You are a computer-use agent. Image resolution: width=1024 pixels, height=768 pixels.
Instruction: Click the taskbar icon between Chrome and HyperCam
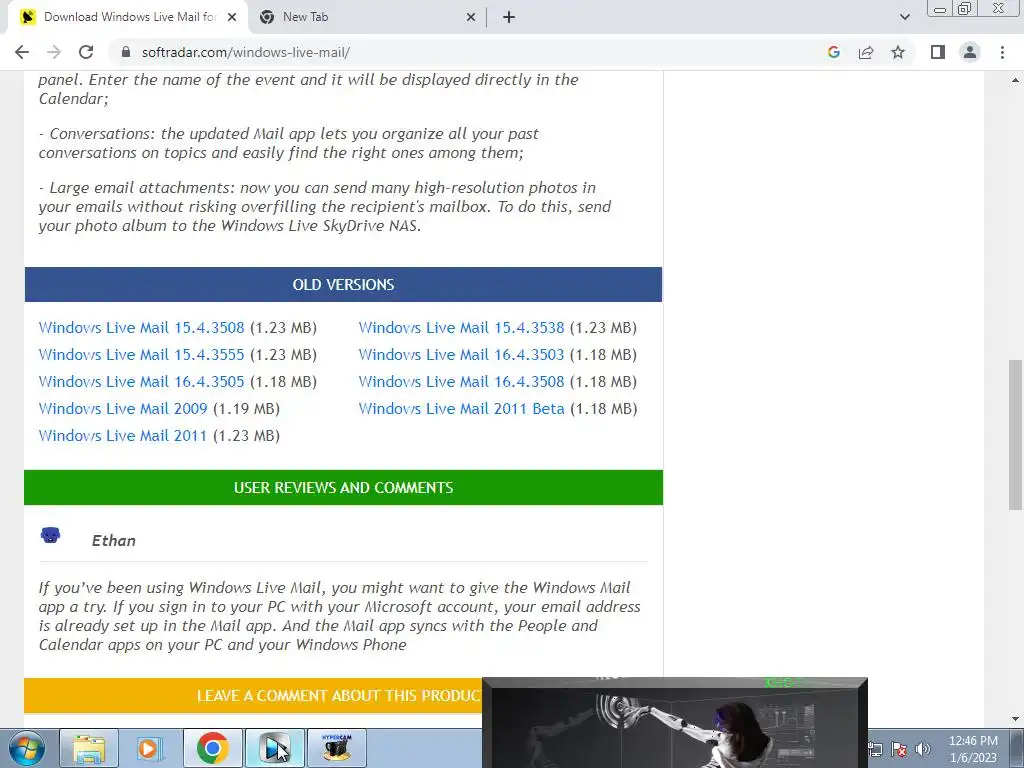pos(274,748)
